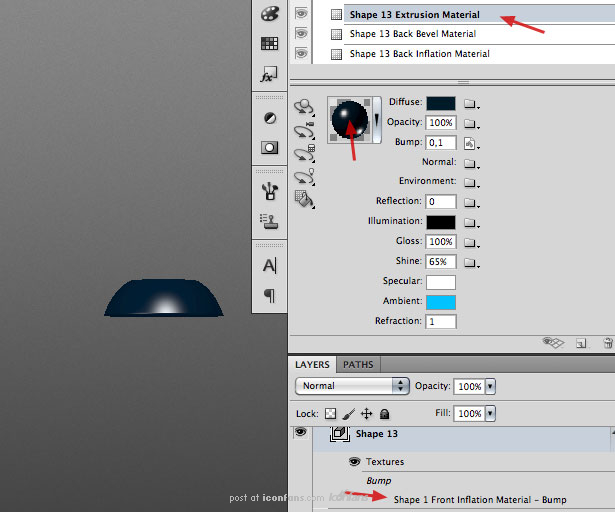Open Normal texture map folder menu

(x=471, y=163)
